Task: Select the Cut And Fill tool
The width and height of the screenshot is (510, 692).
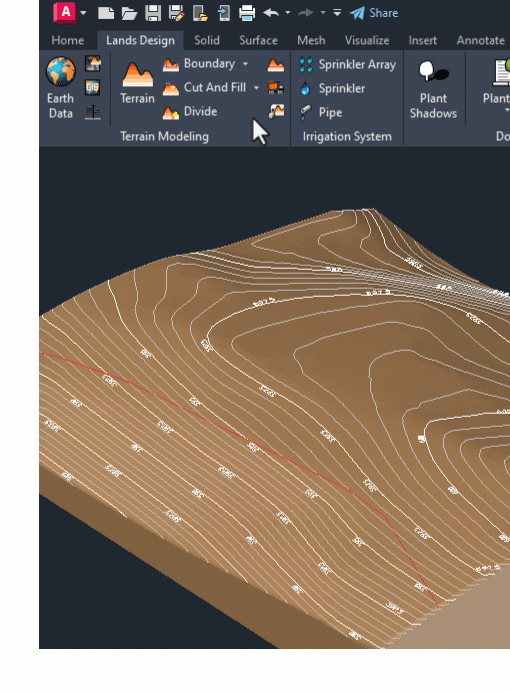Action: pos(204,88)
